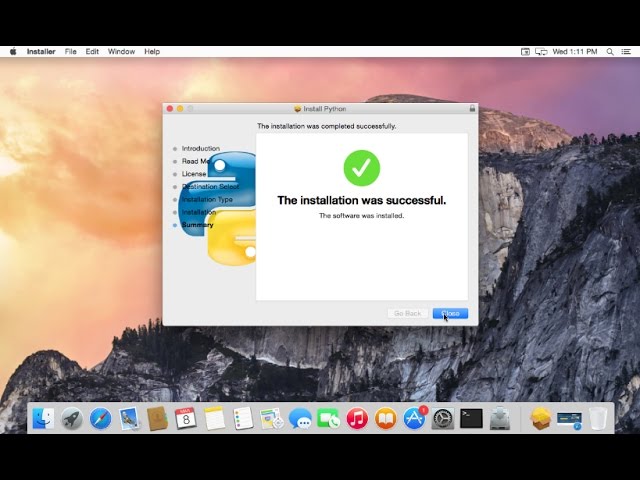
Task: Open the Apple menu
Action: 13,52
